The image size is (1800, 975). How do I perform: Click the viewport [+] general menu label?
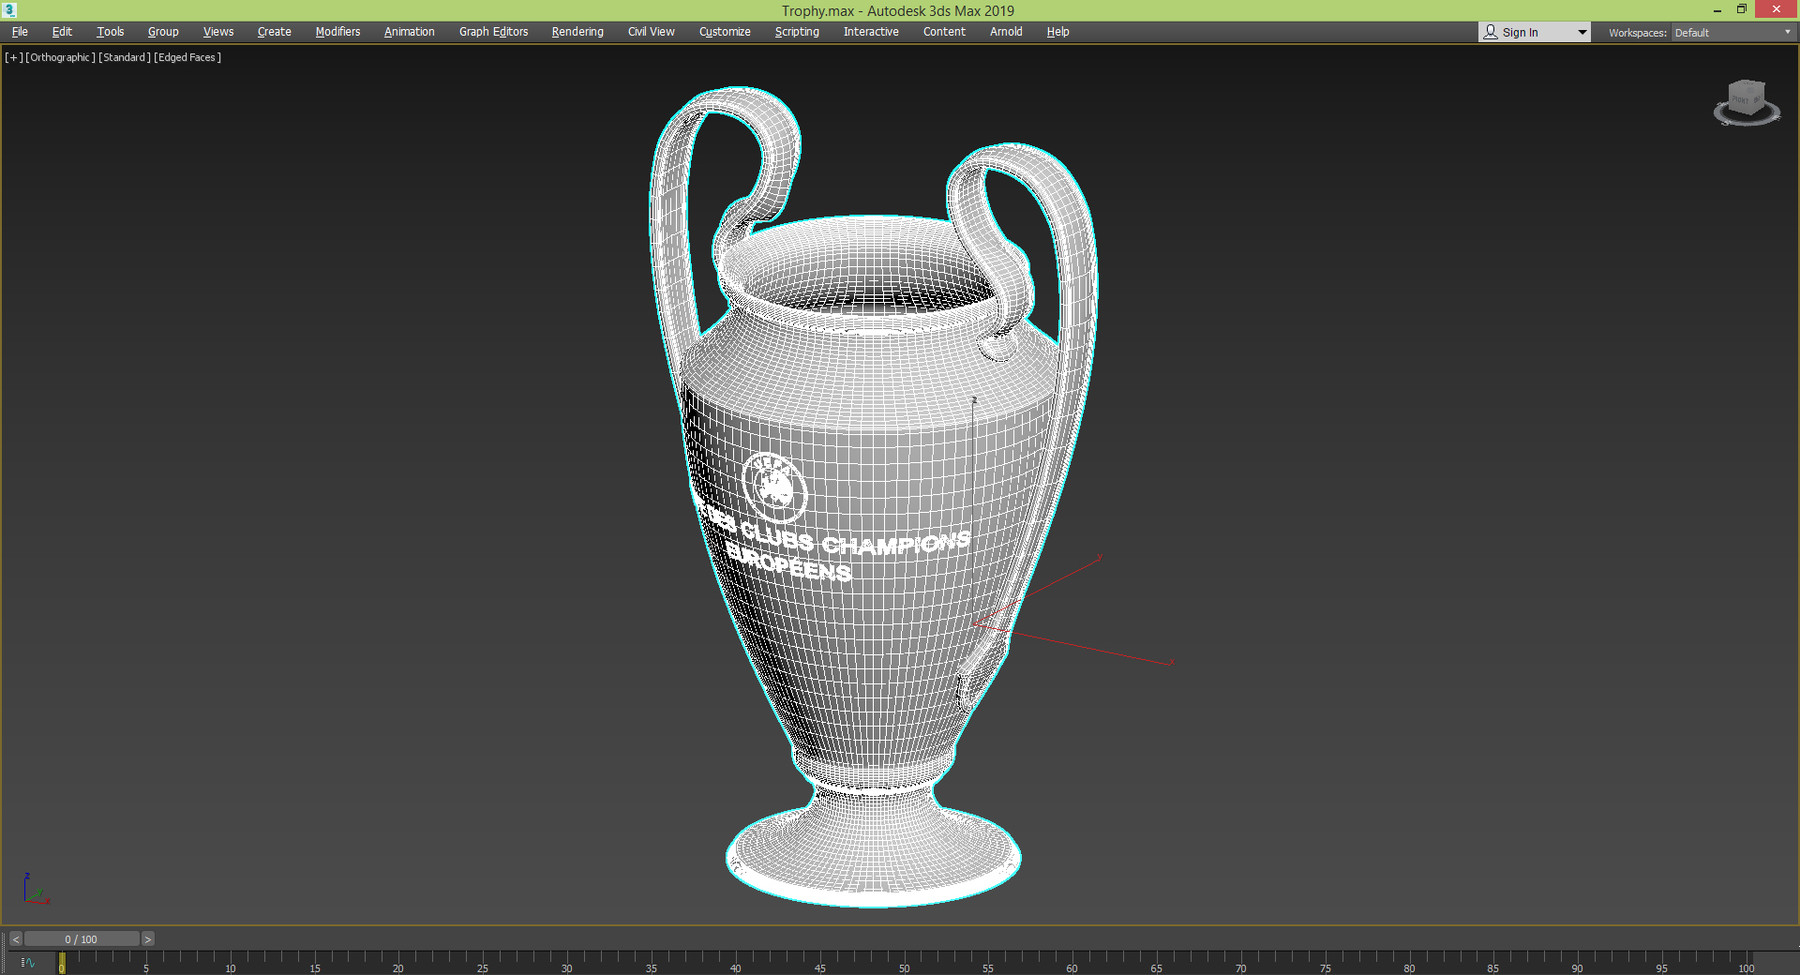click(13, 57)
